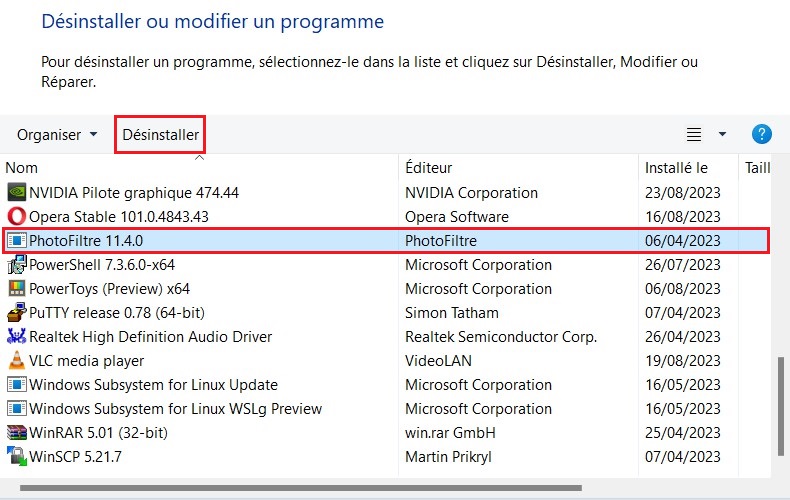This screenshot has width=790, height=500.
Task: Select PuTTY release 0.78 (64-bit) entry
Action: [x=117, y=312]
